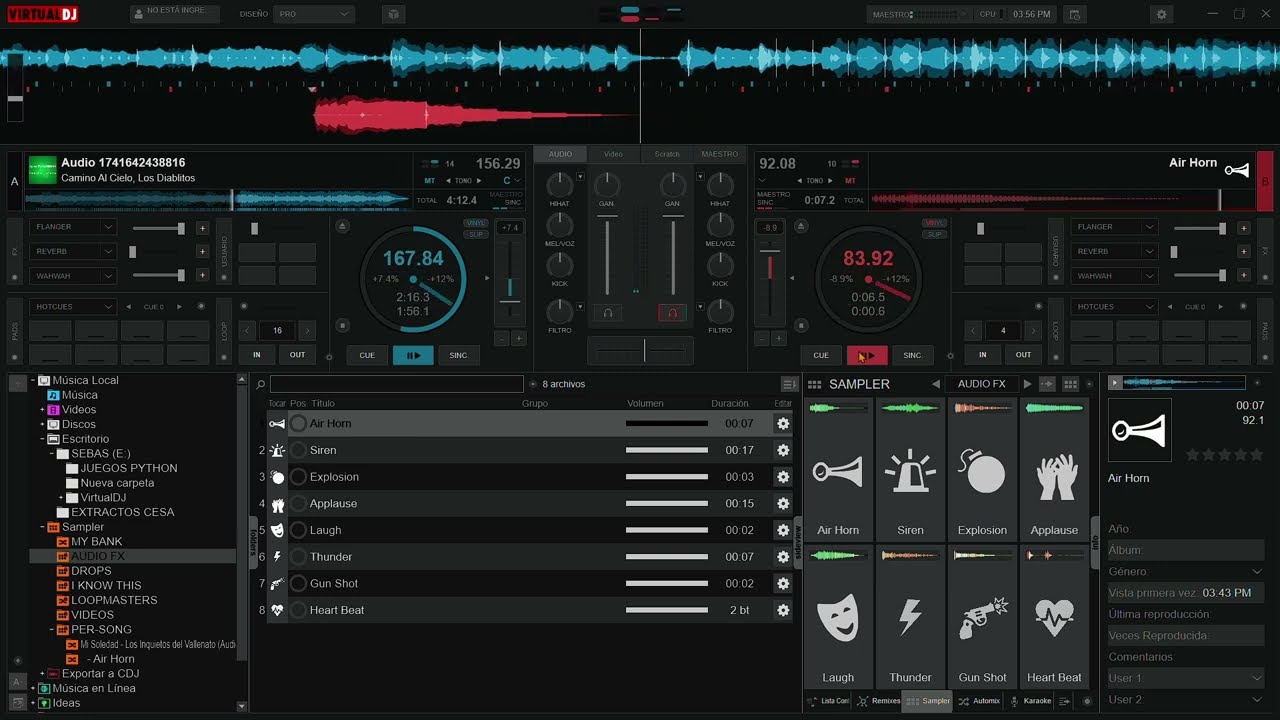This screenshot has height=720, width=1280.
Task: Pause playback on deck A
Action: [x=413, y=355]
